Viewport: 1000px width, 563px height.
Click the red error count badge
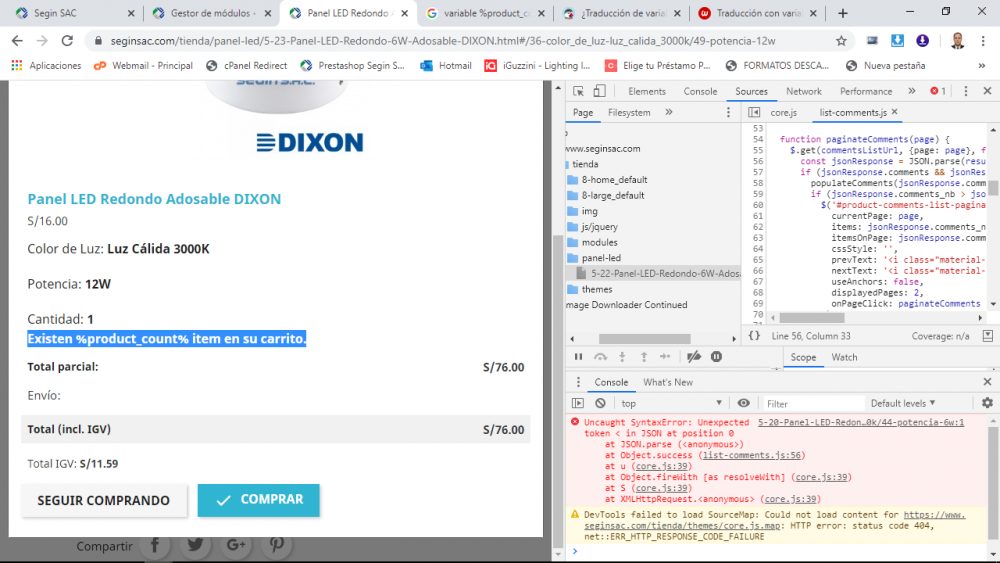938,91
